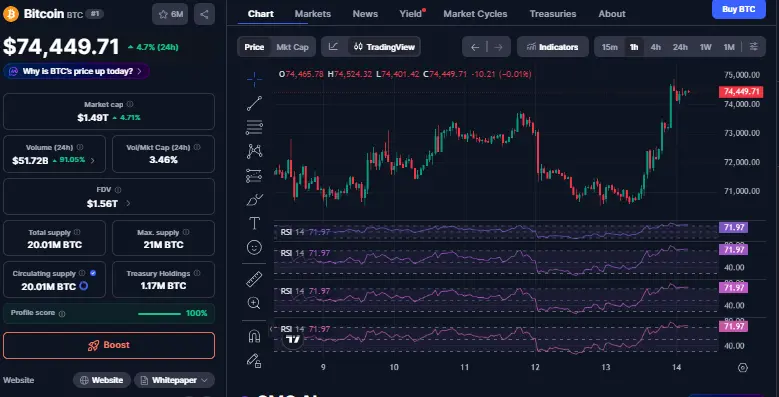Toggle lock all drawing tools
This screenshot has height=397, width=779.
tap(254, 360)
